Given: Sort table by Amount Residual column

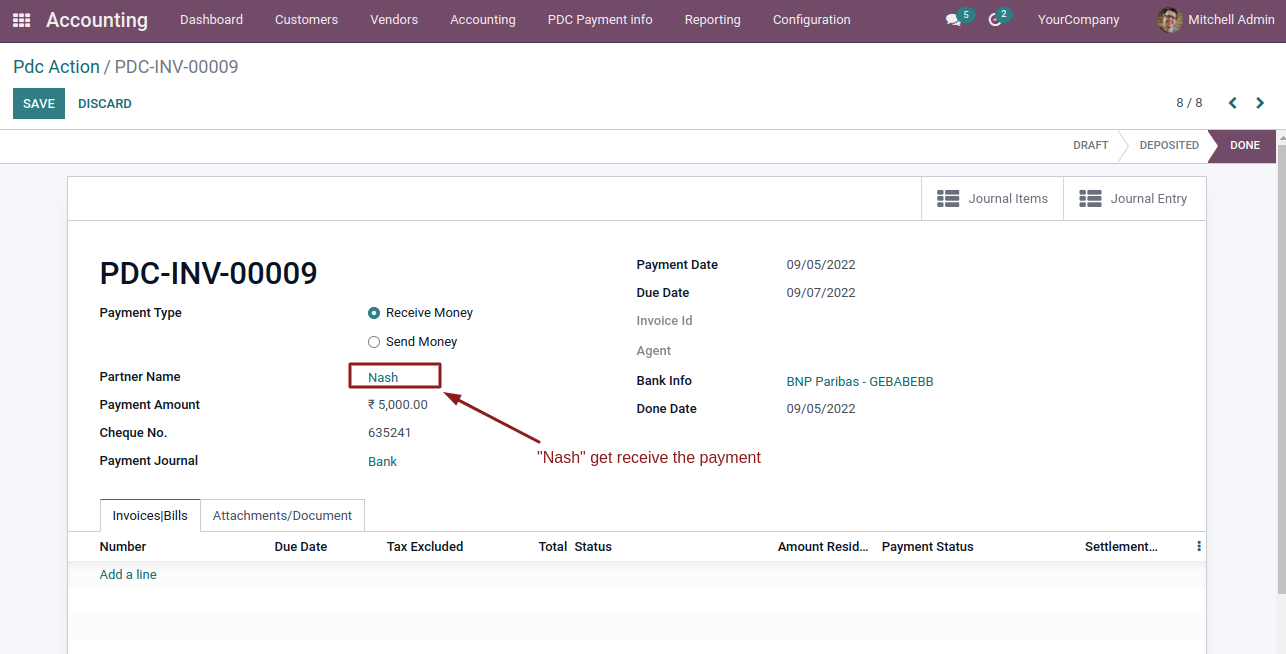Looking at the screenshot, I should (x=823, y=547).
